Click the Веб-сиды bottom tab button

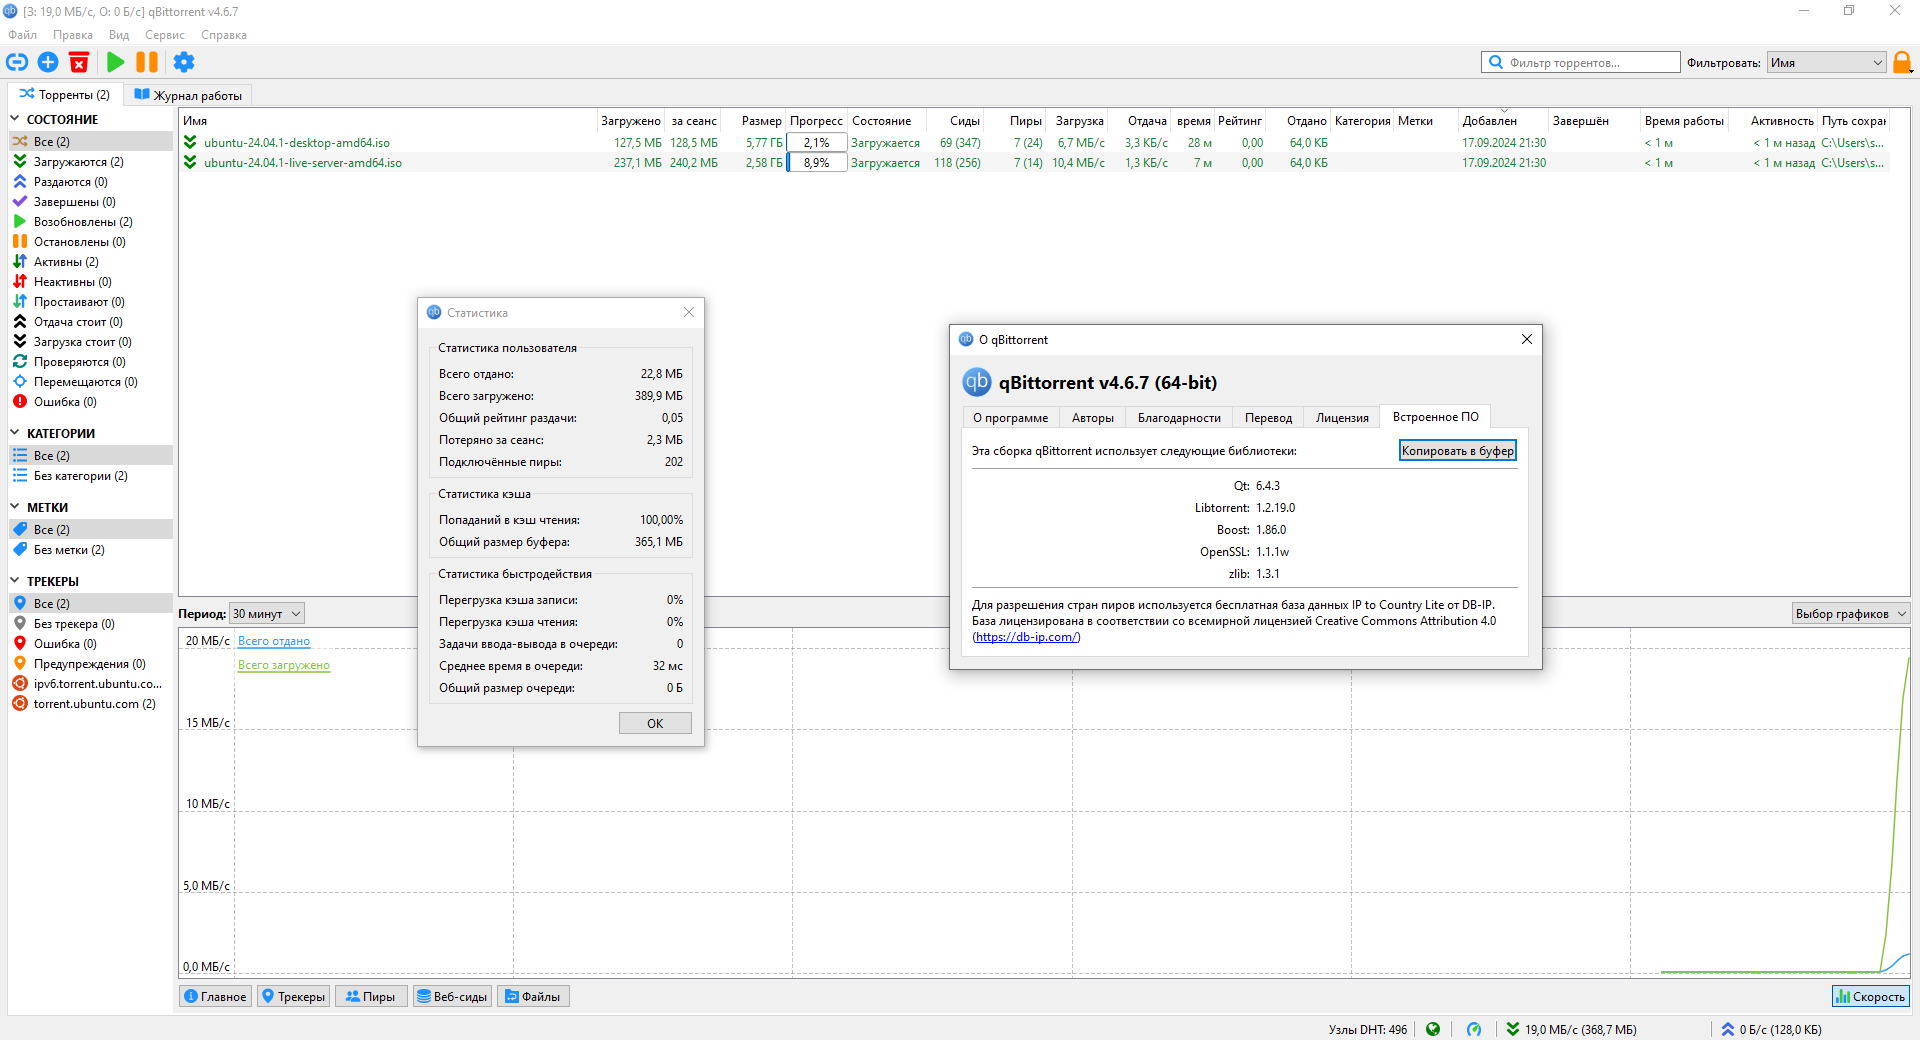coord(452,997)
